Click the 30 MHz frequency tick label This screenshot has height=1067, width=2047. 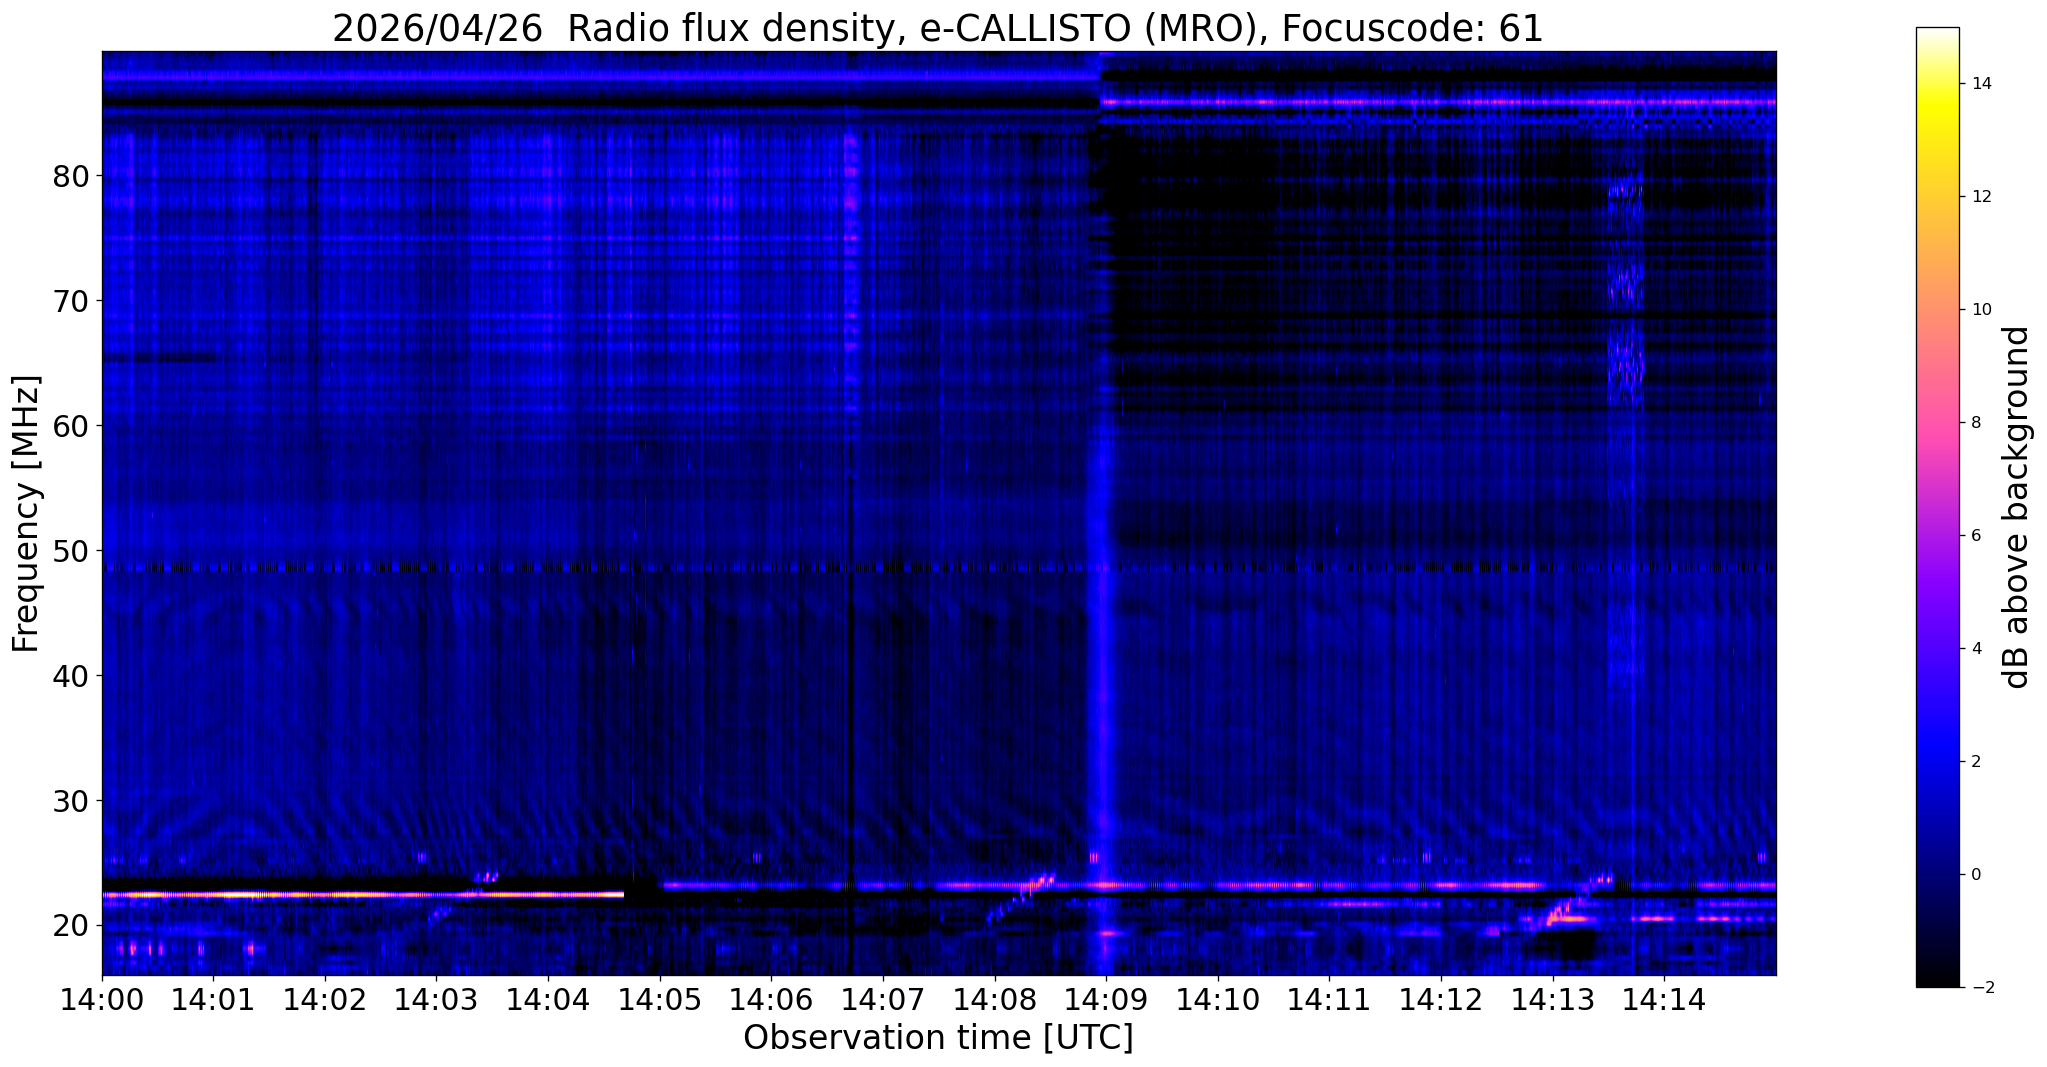click(71, 801)
